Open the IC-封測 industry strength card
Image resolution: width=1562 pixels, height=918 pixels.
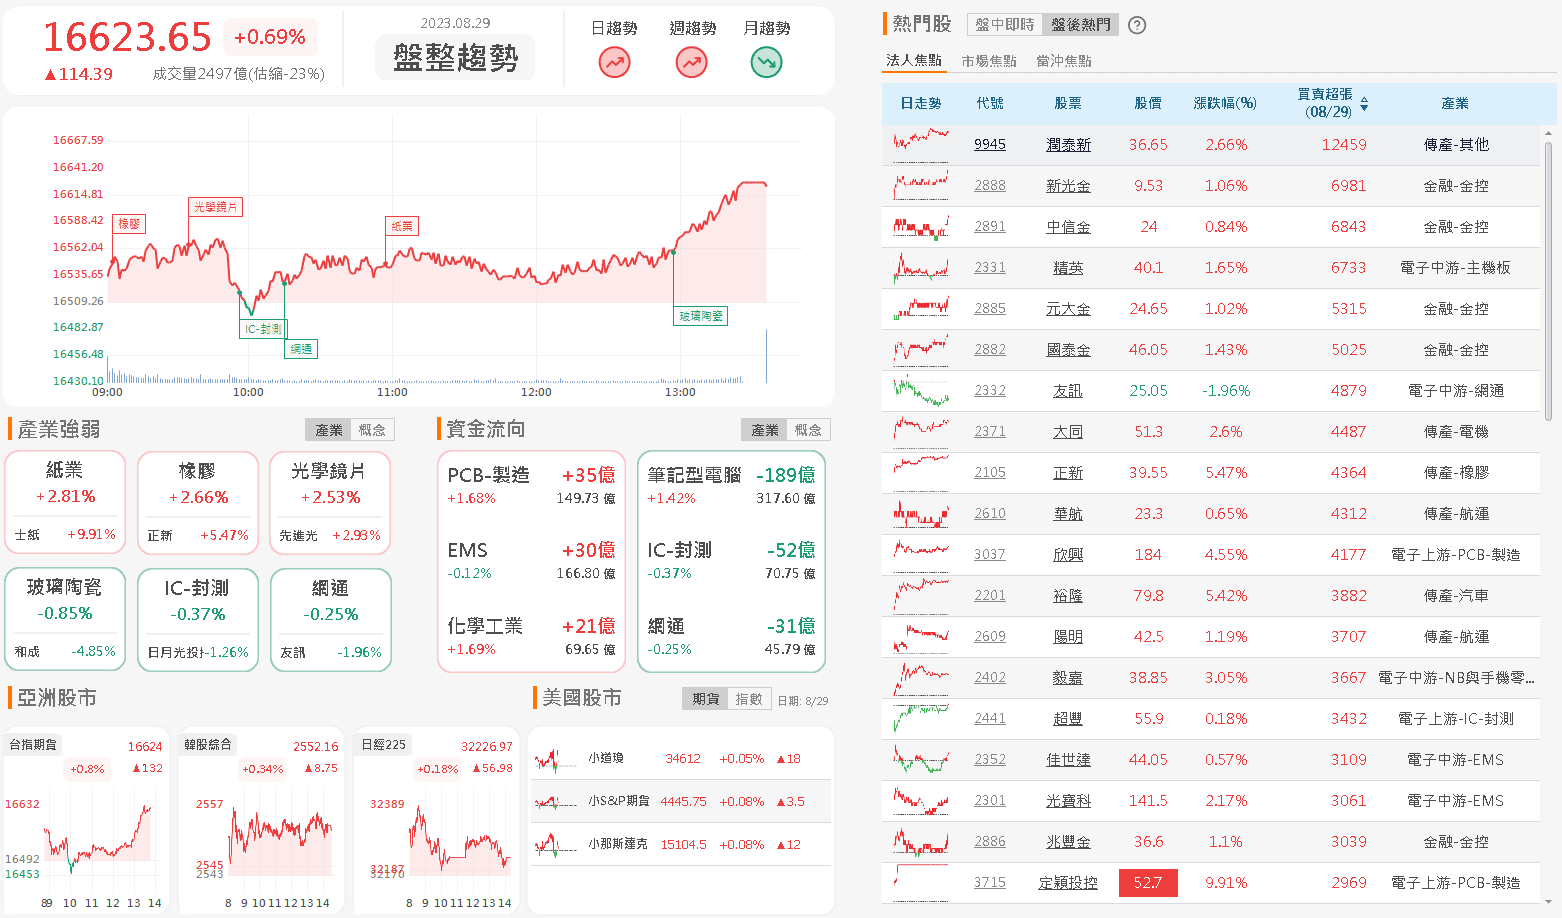coord(198,620)
